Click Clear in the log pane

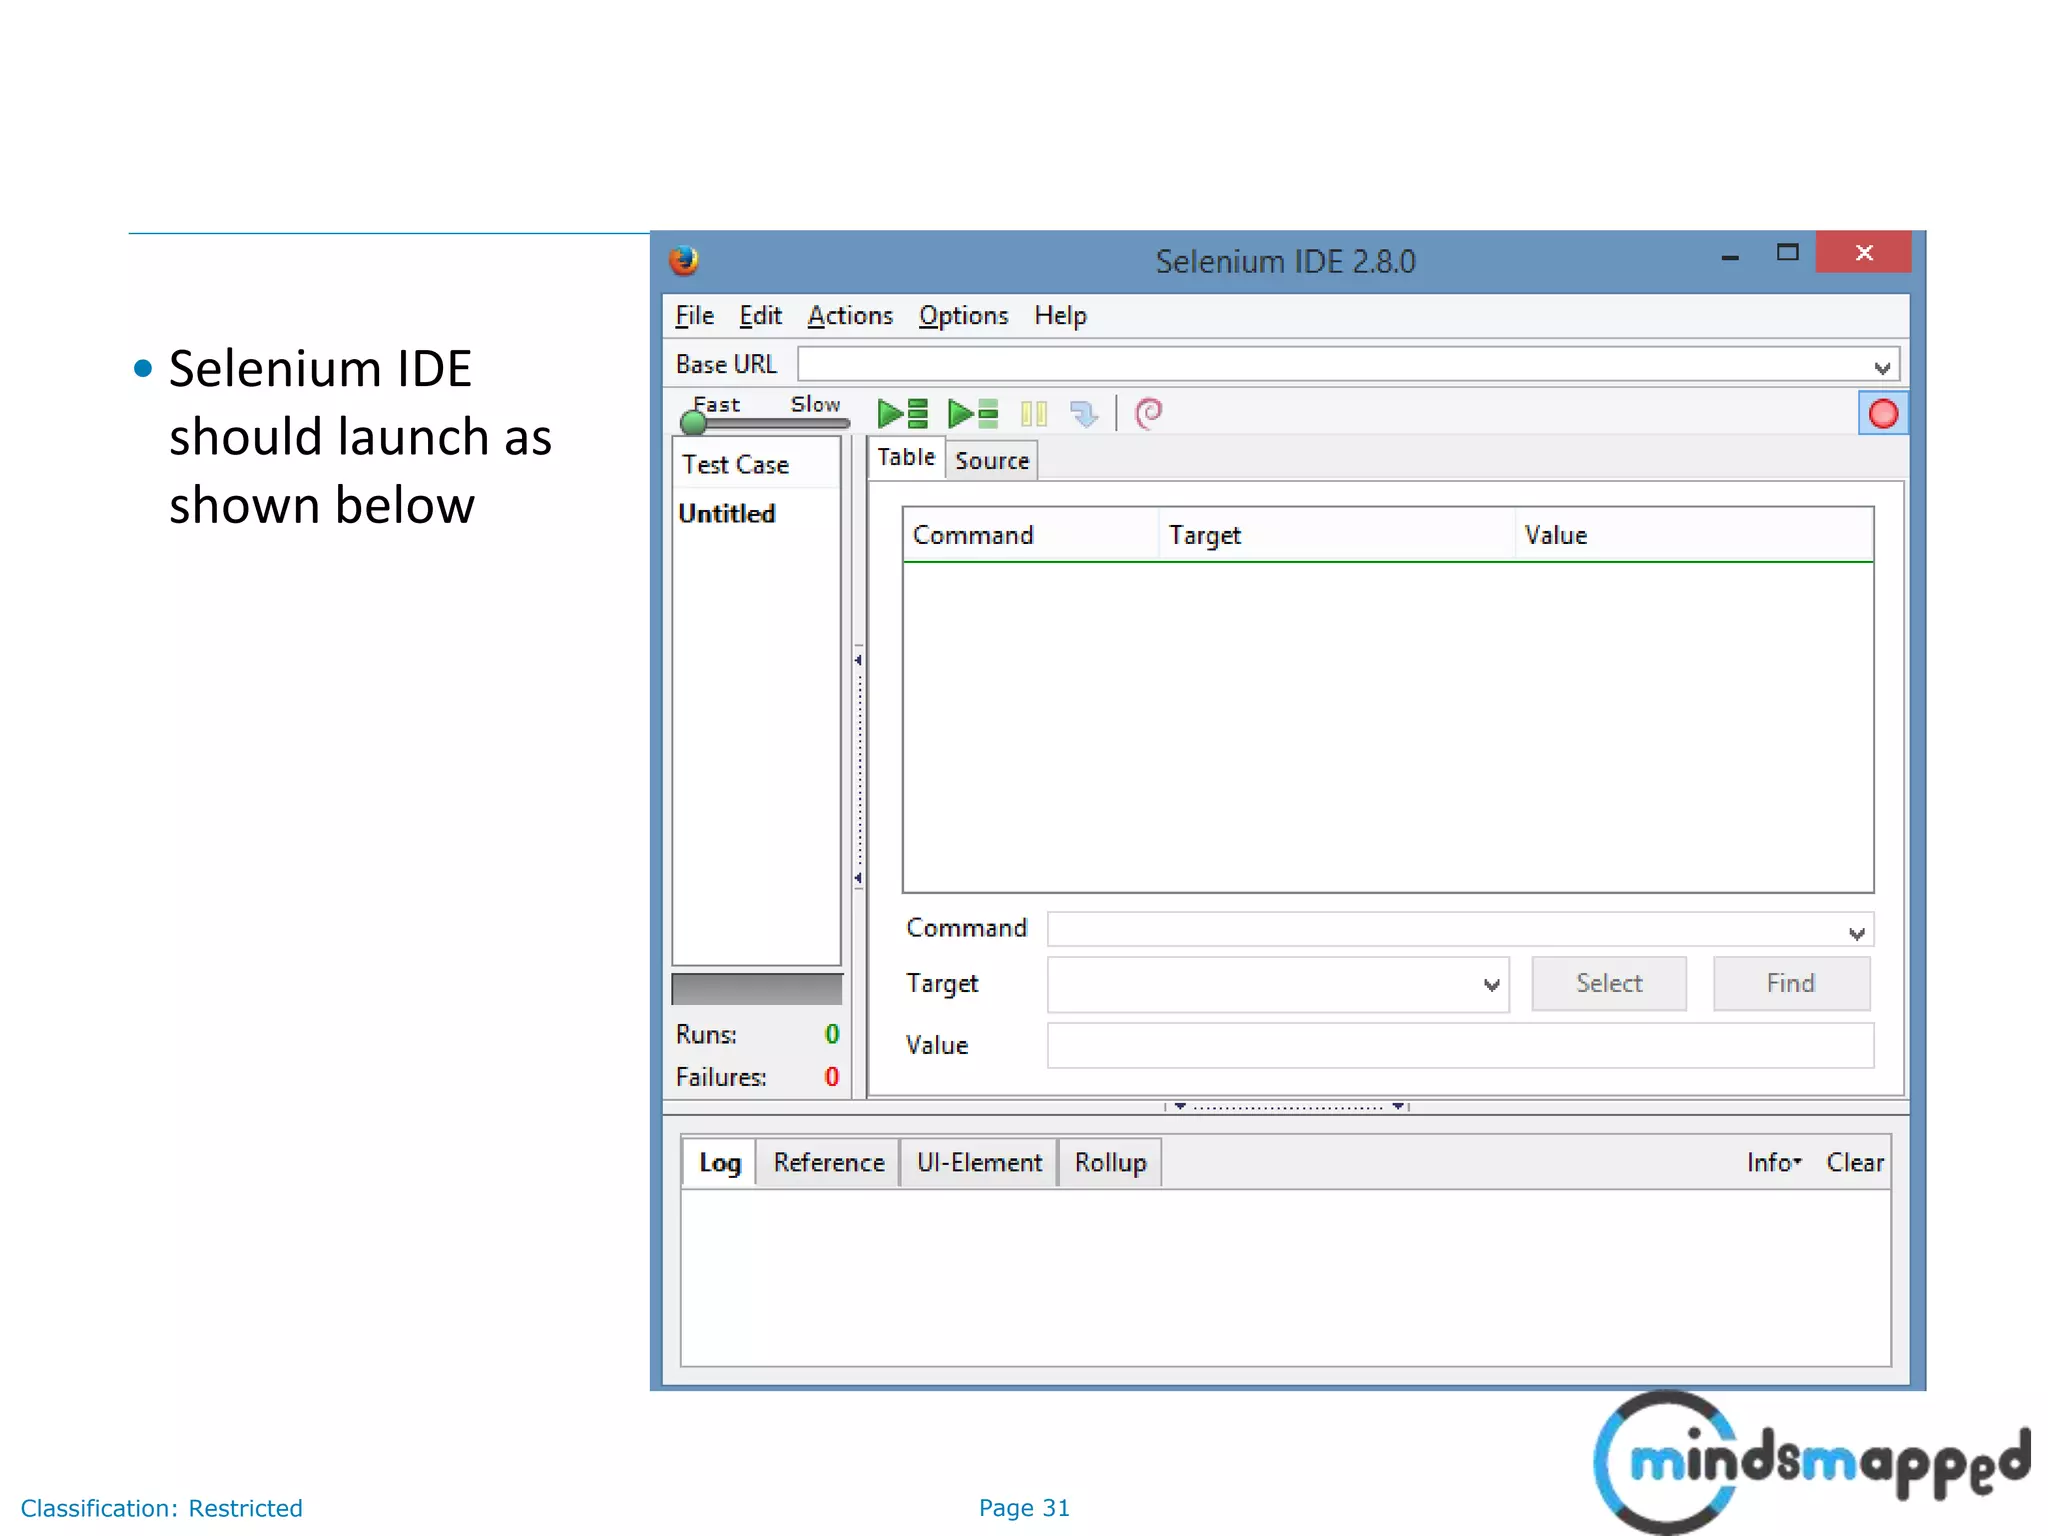pos(1854,1162)
